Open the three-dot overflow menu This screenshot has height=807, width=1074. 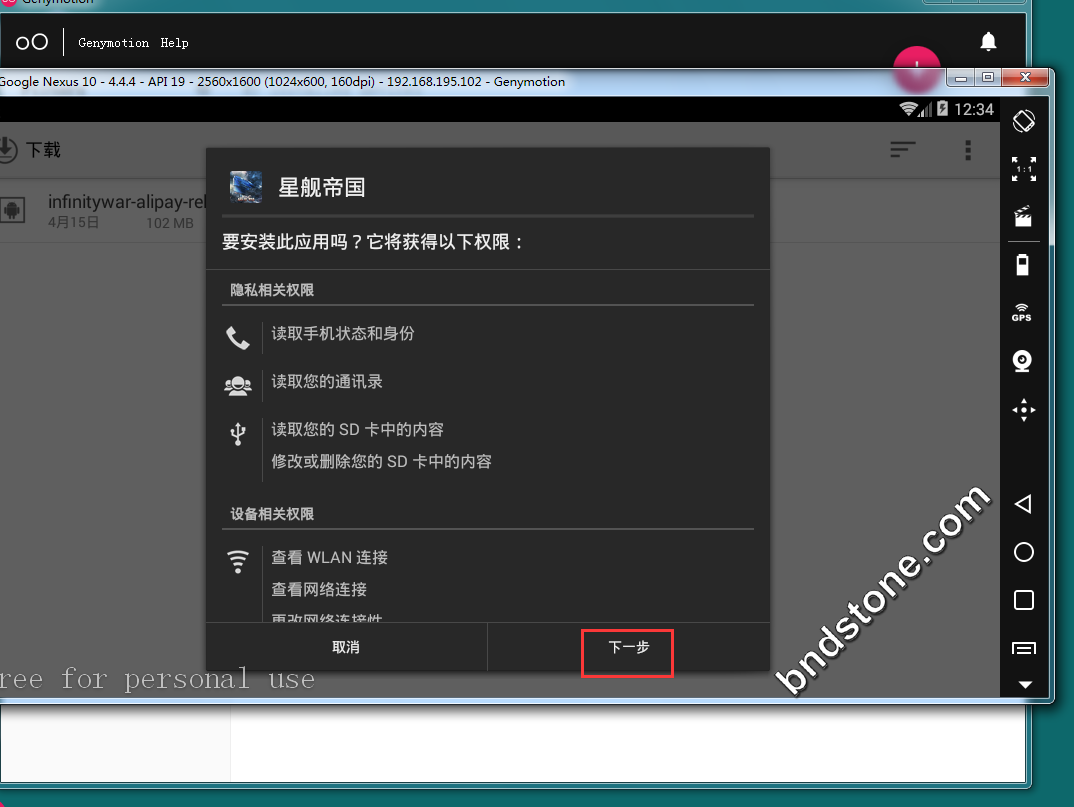point(967,150)
